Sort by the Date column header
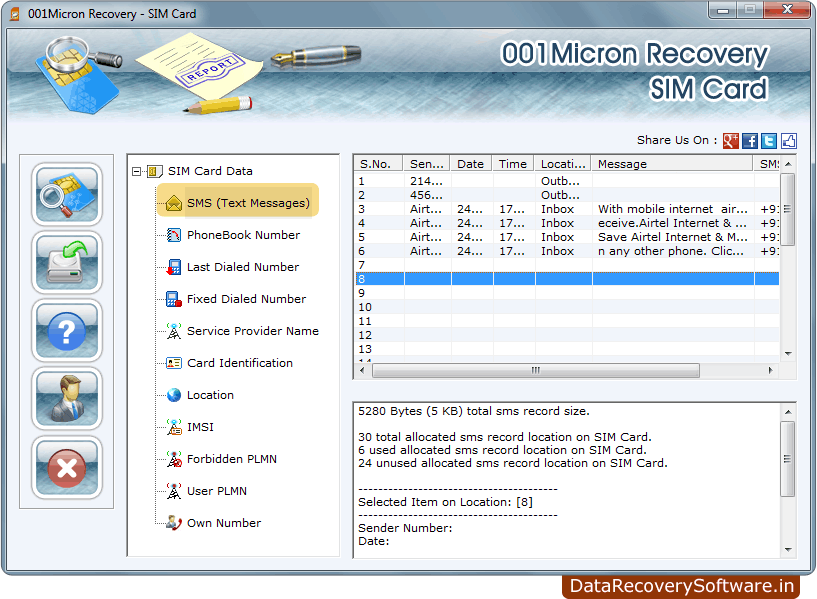 (472, 164)
